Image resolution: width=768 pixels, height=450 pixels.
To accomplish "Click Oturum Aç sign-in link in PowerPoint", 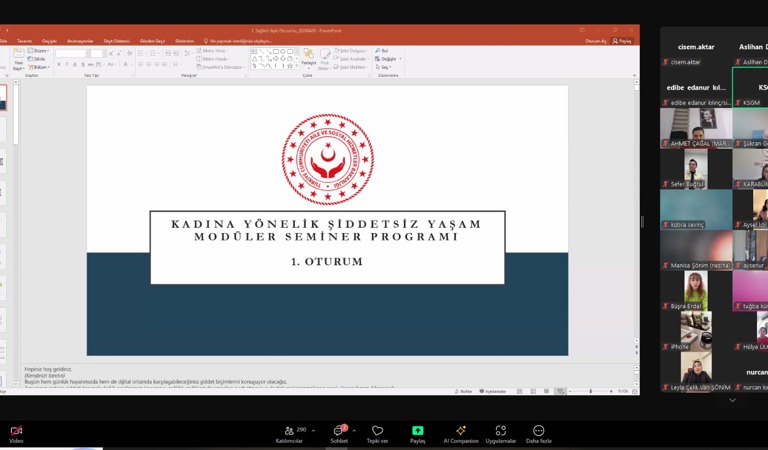I will (596, 41).
